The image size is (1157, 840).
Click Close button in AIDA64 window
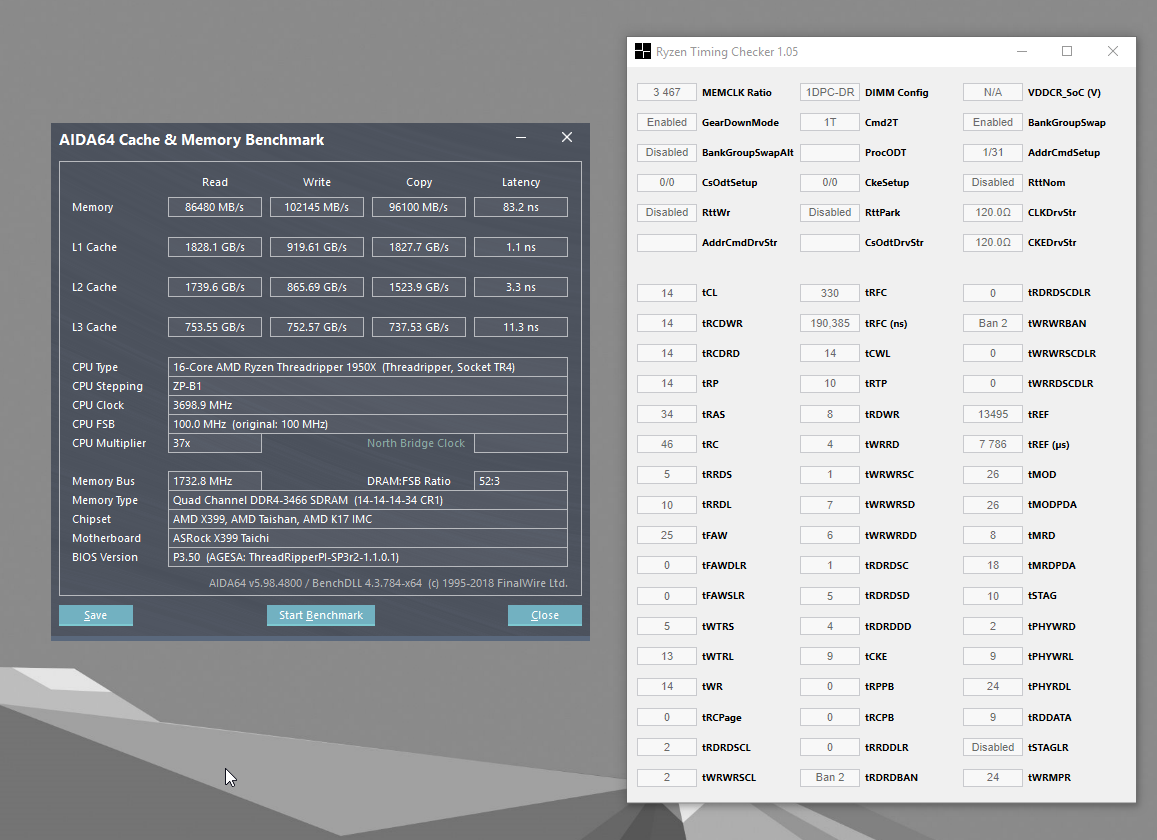coord(545,615)
